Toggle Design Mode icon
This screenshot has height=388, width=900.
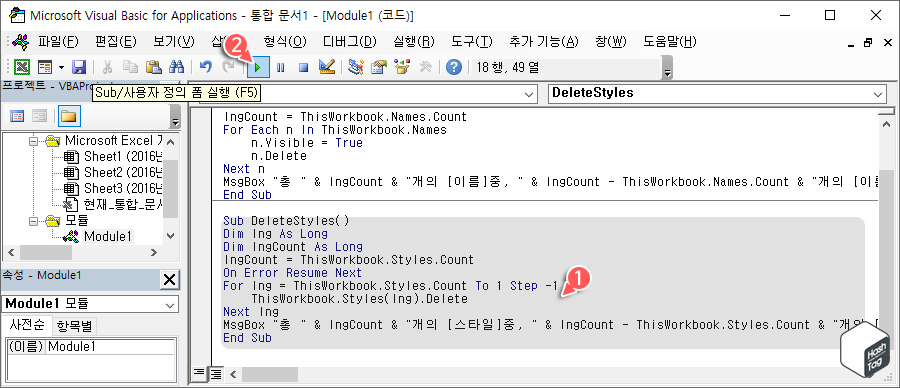(327, 67)
